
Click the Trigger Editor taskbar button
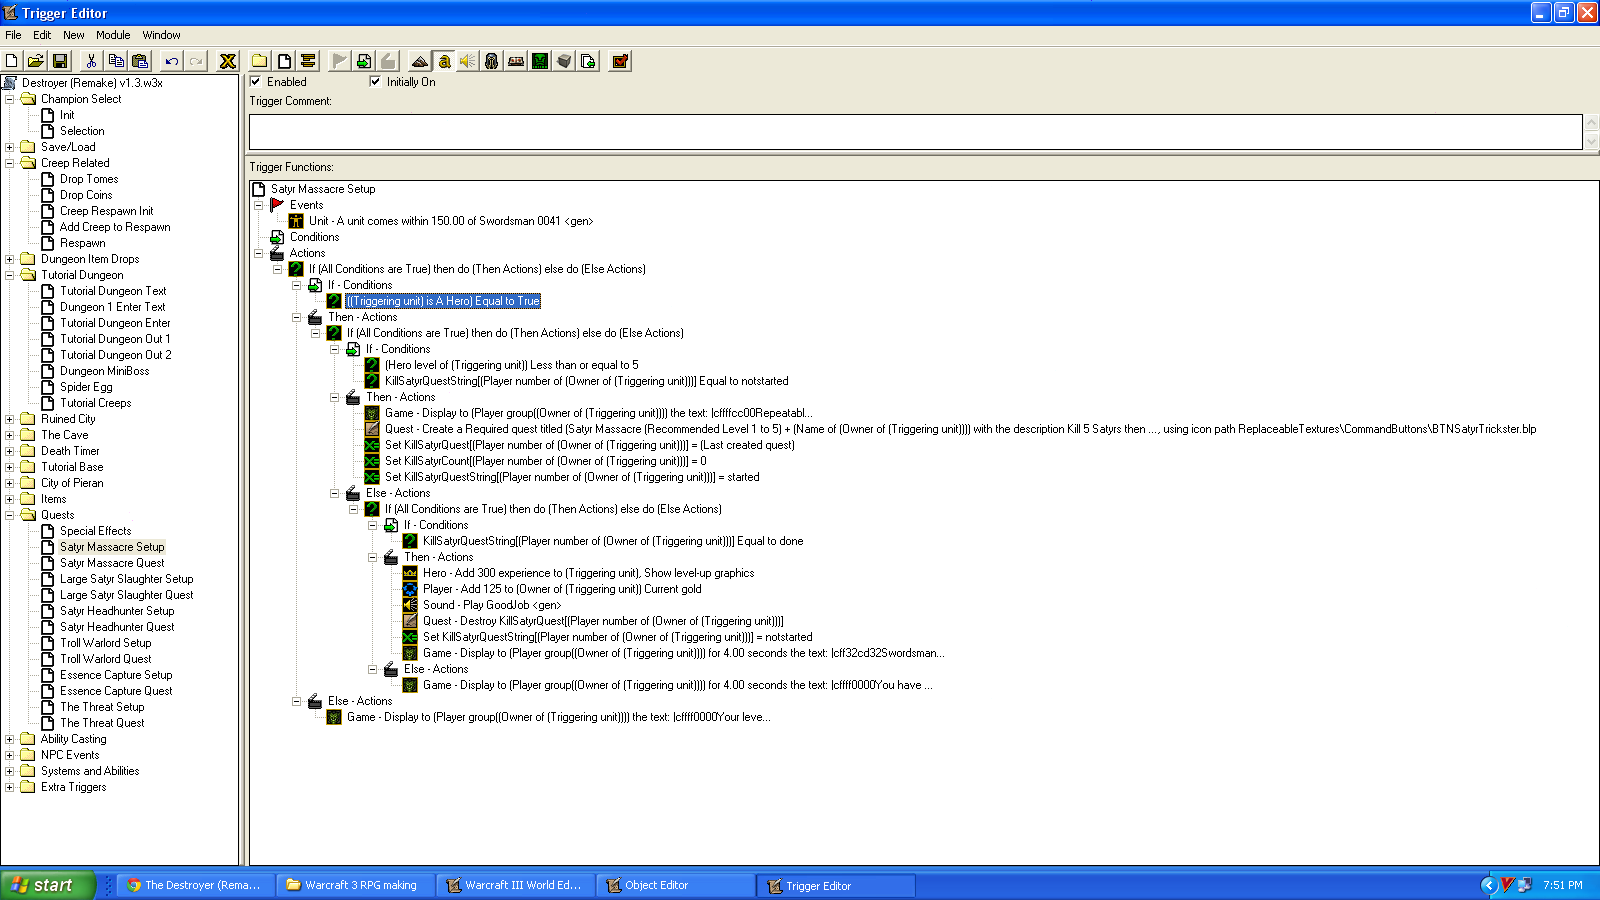837,885
